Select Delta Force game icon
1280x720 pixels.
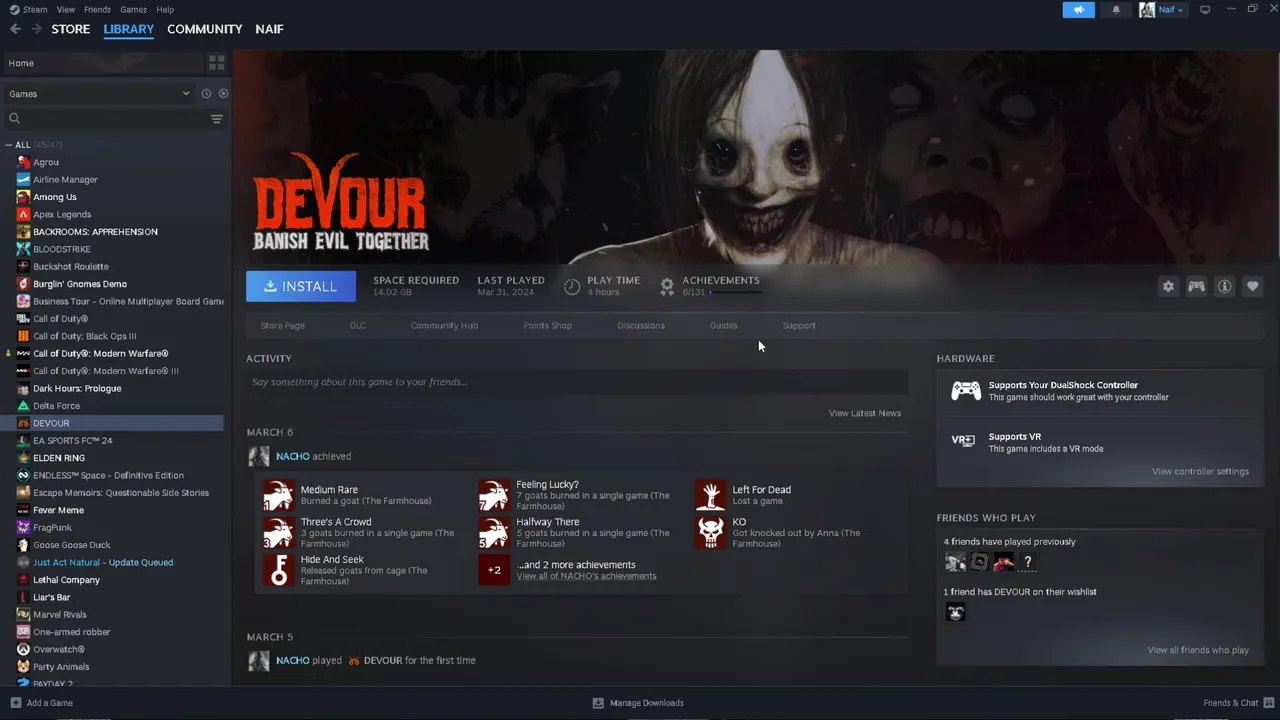click(23, 406)
